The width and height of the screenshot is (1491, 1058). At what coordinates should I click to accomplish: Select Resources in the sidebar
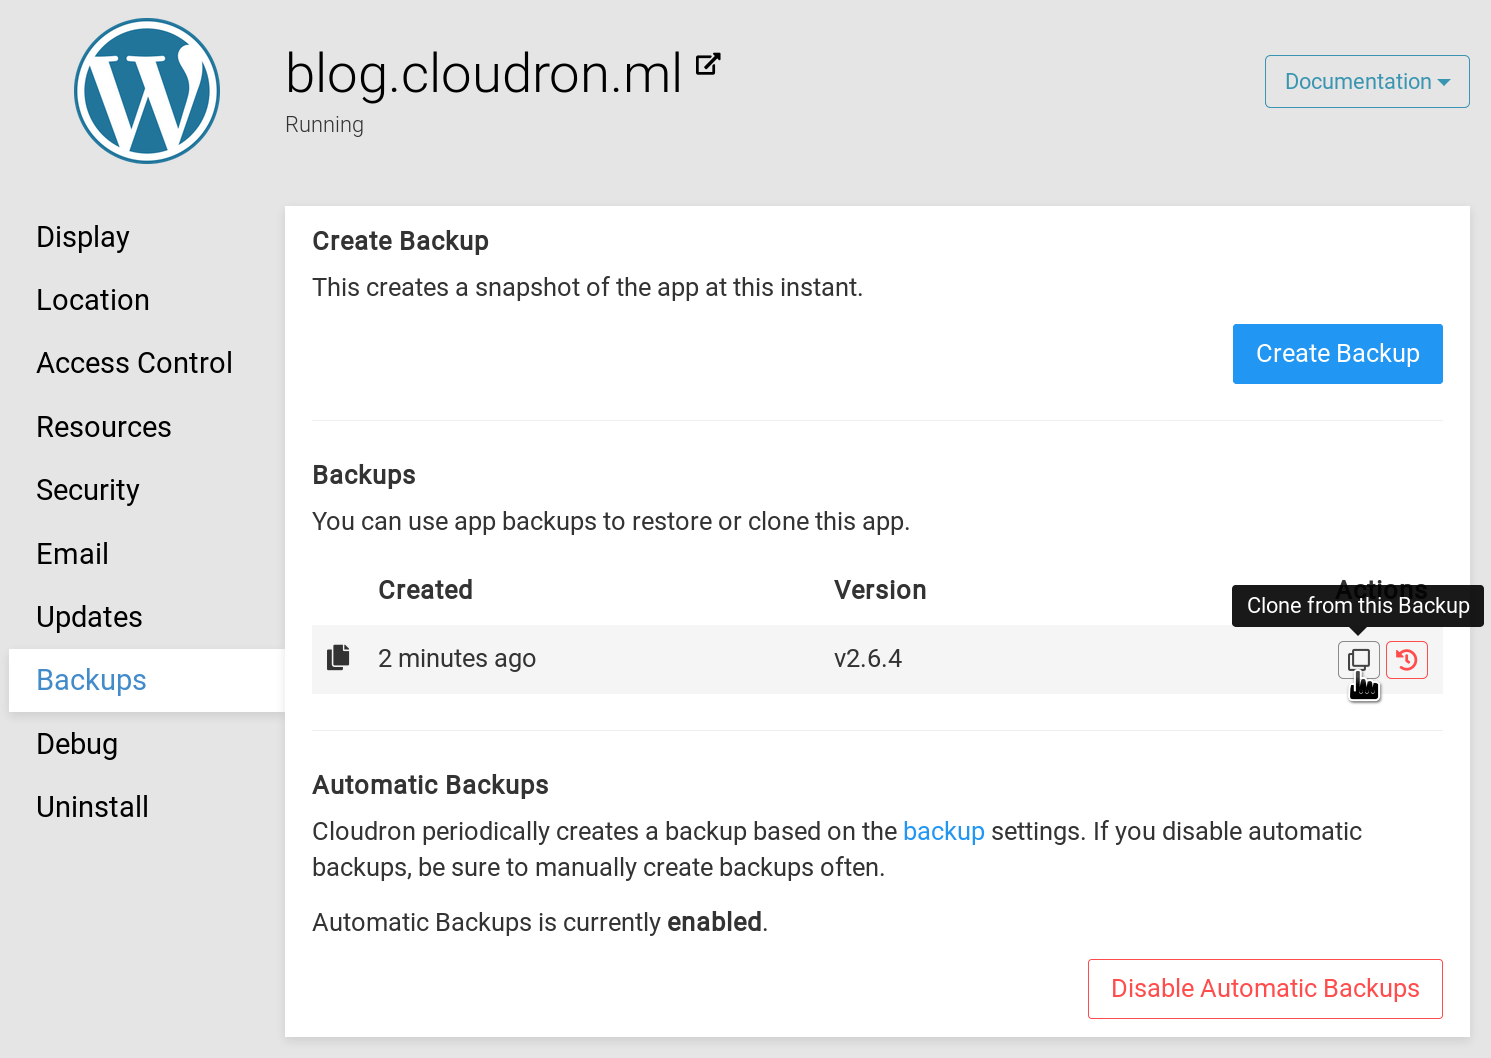[x=104, y=427]
